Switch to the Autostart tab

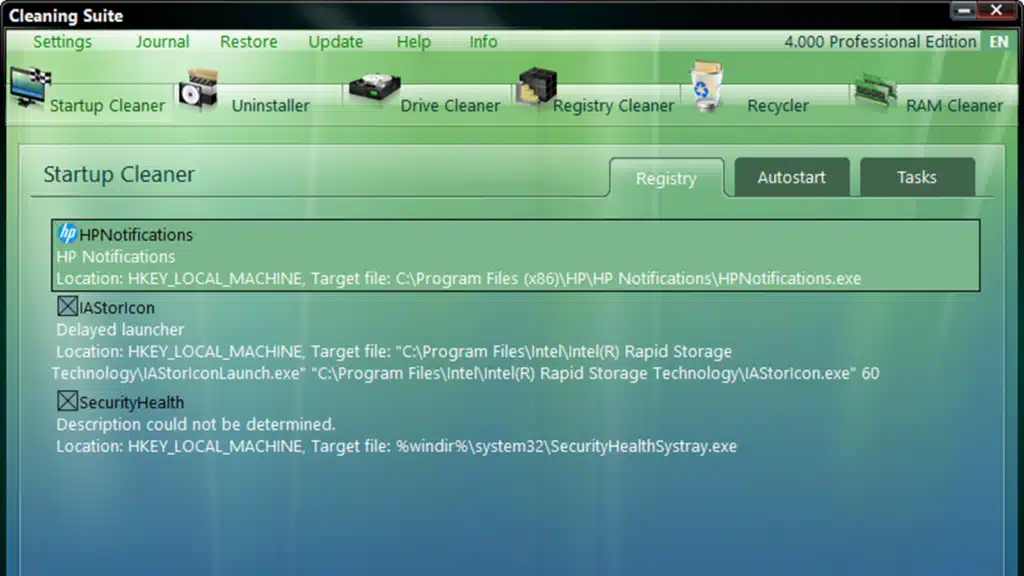792,177
